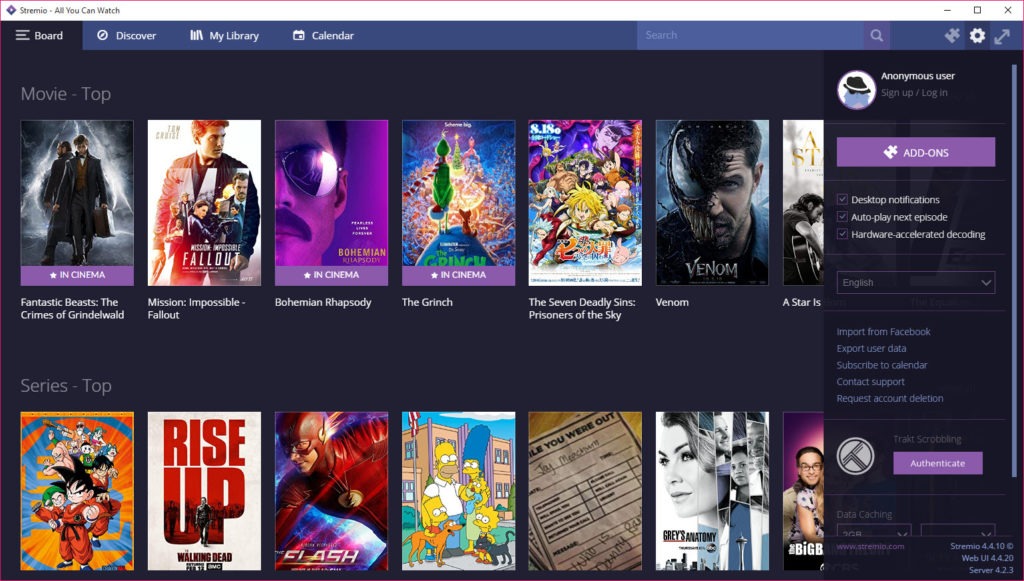Click the Anonymous user avatar
Image resolution: width=1024 pixels, height=581 pixels.
pyautogui.click(x=856, y=89)
